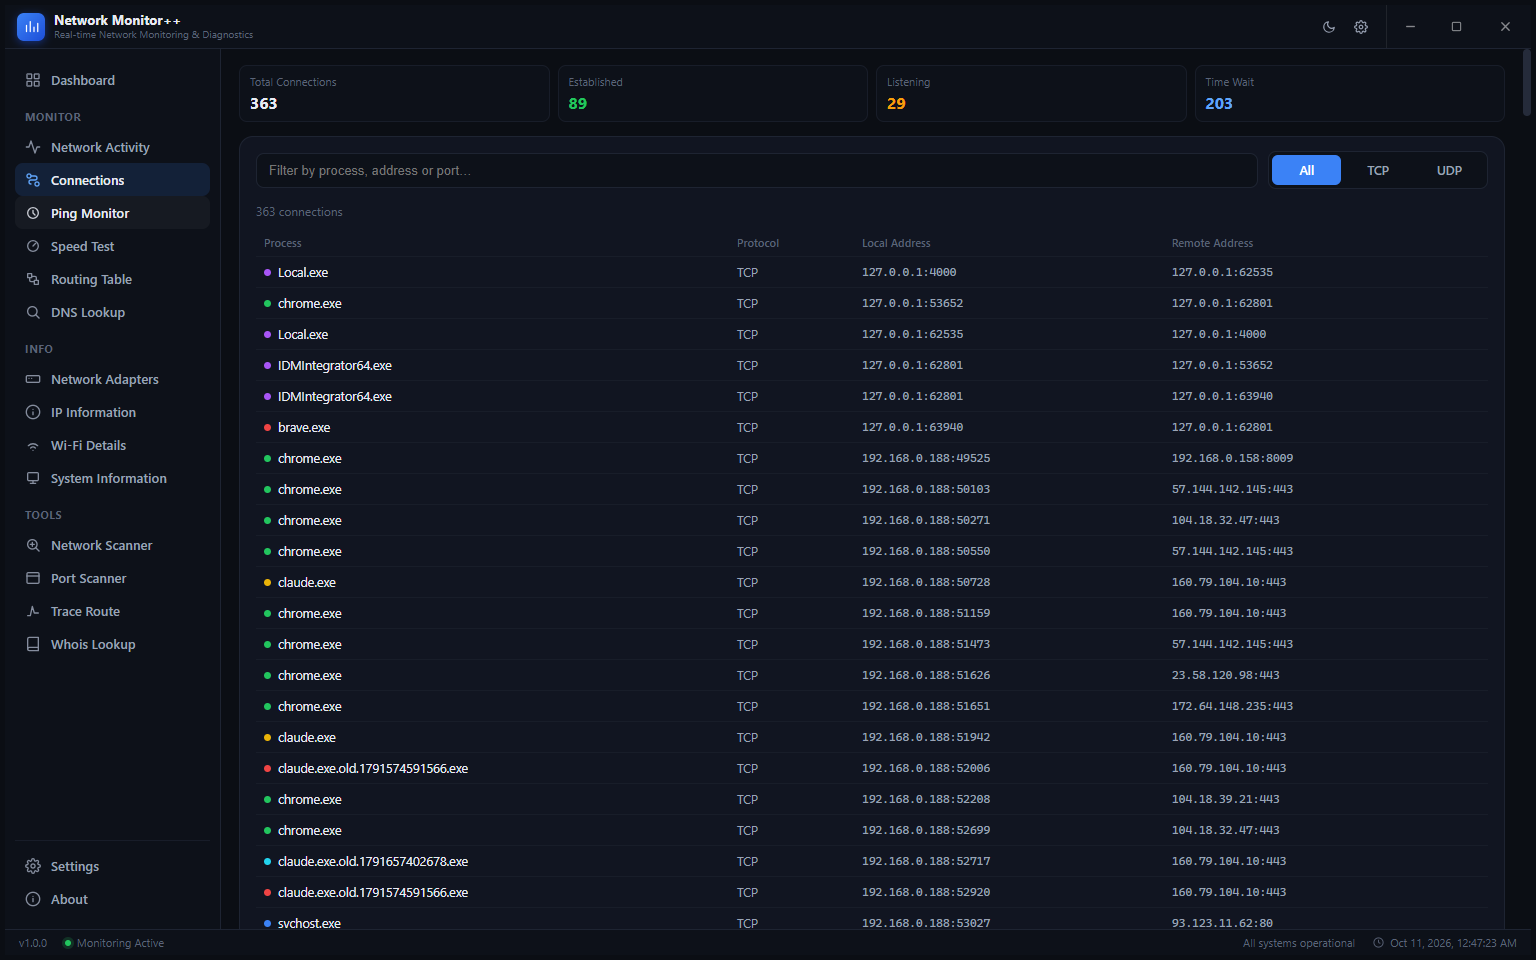Screen dimensions: 1536x960
Task: Open Port Scanner tool
Action: tap(112, 578)
